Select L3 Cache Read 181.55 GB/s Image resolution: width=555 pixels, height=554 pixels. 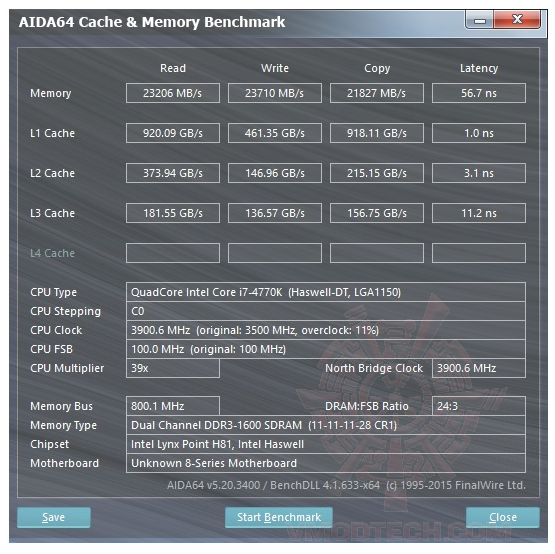(x=173, y=213)
